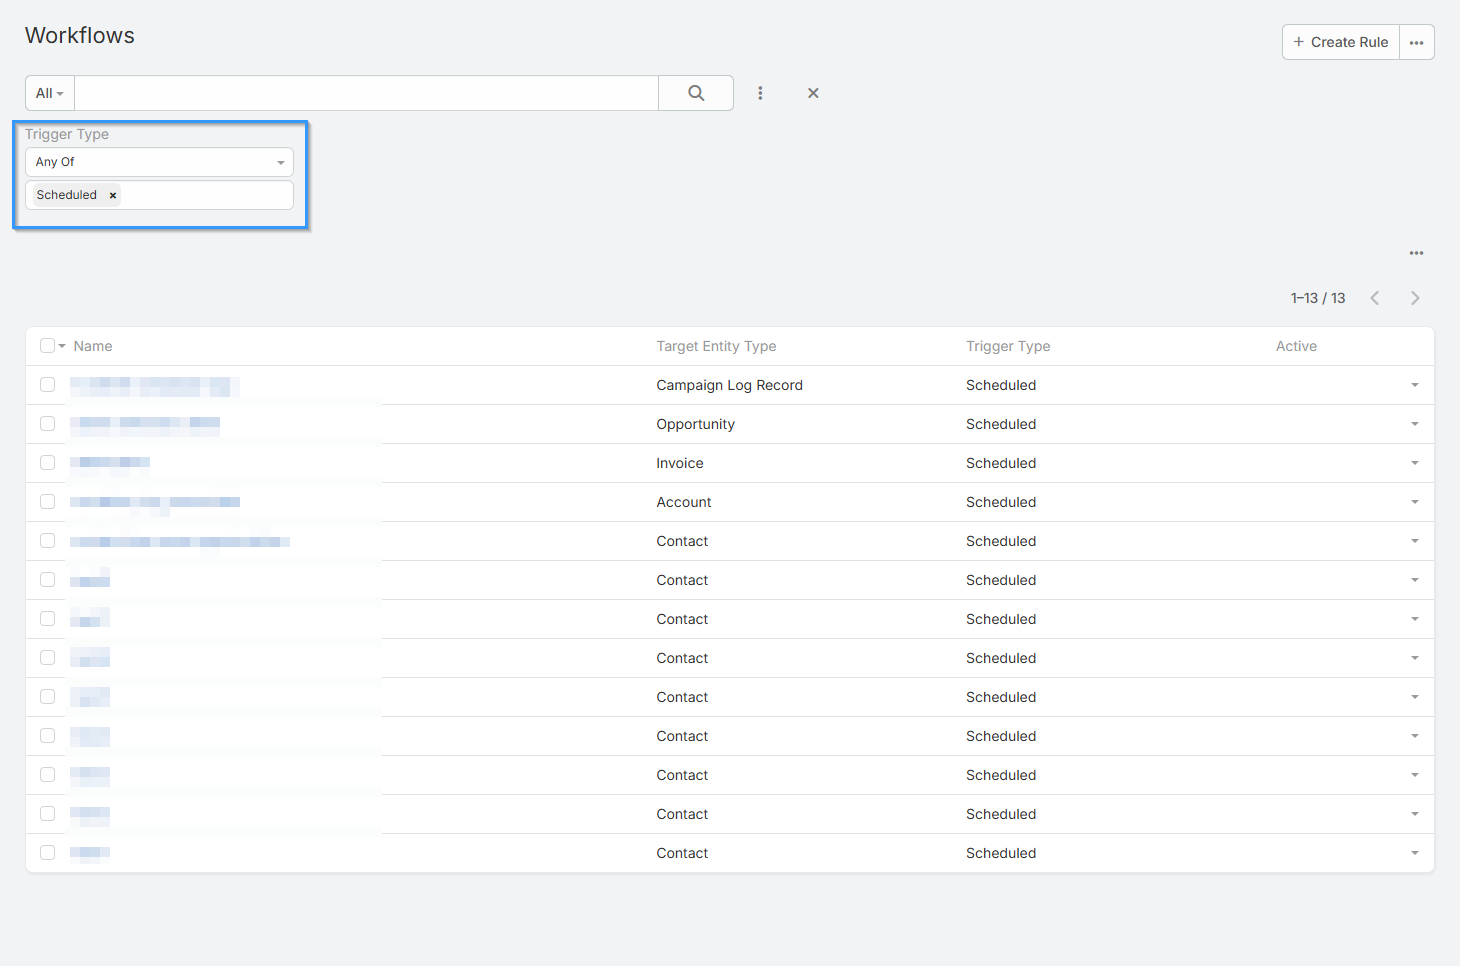The height and width of the screenshot is (966, 1460).
Task: Sort list by the Name column header
Action: [x=93, y=346]
